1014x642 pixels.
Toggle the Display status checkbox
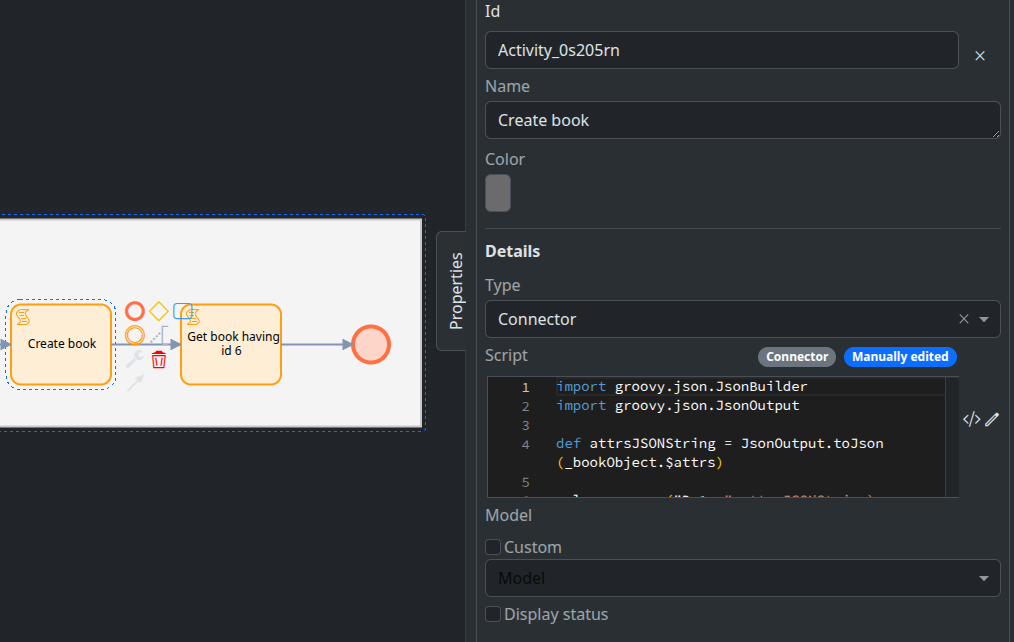click(x=493, y=614)
